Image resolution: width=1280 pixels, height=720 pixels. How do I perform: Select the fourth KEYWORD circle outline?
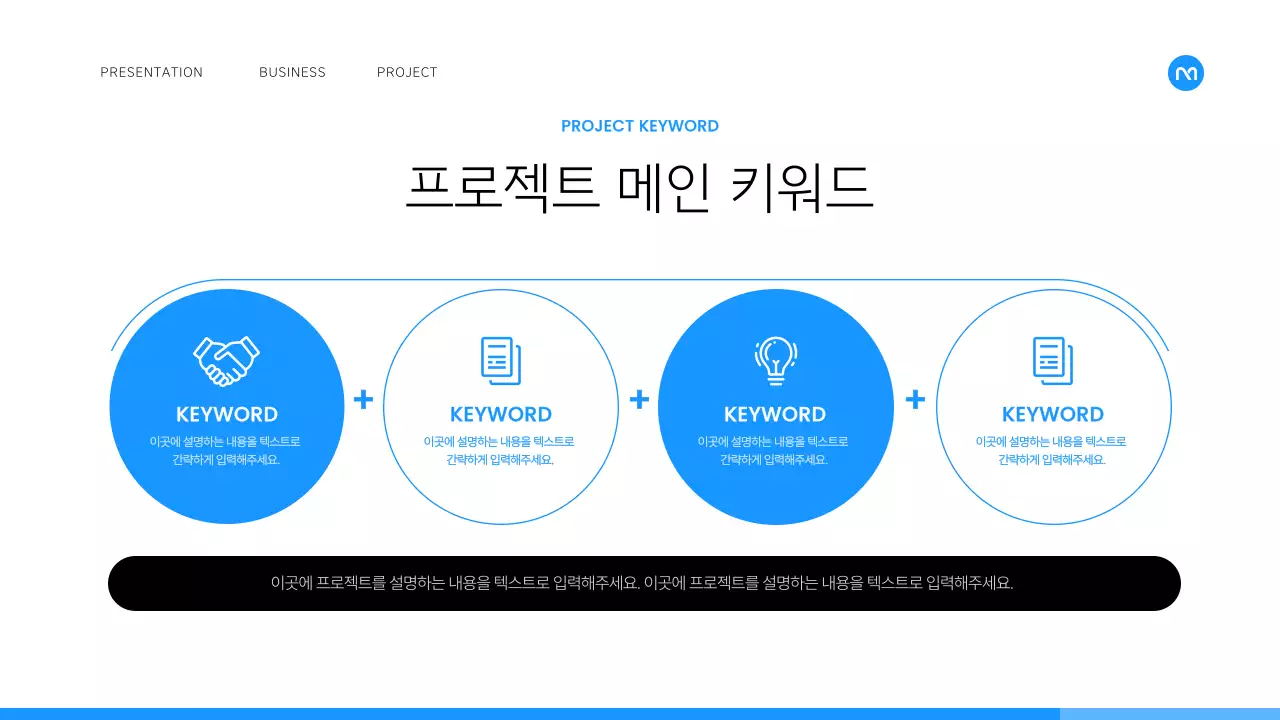pyautogui.click(x=1054, y=405)
